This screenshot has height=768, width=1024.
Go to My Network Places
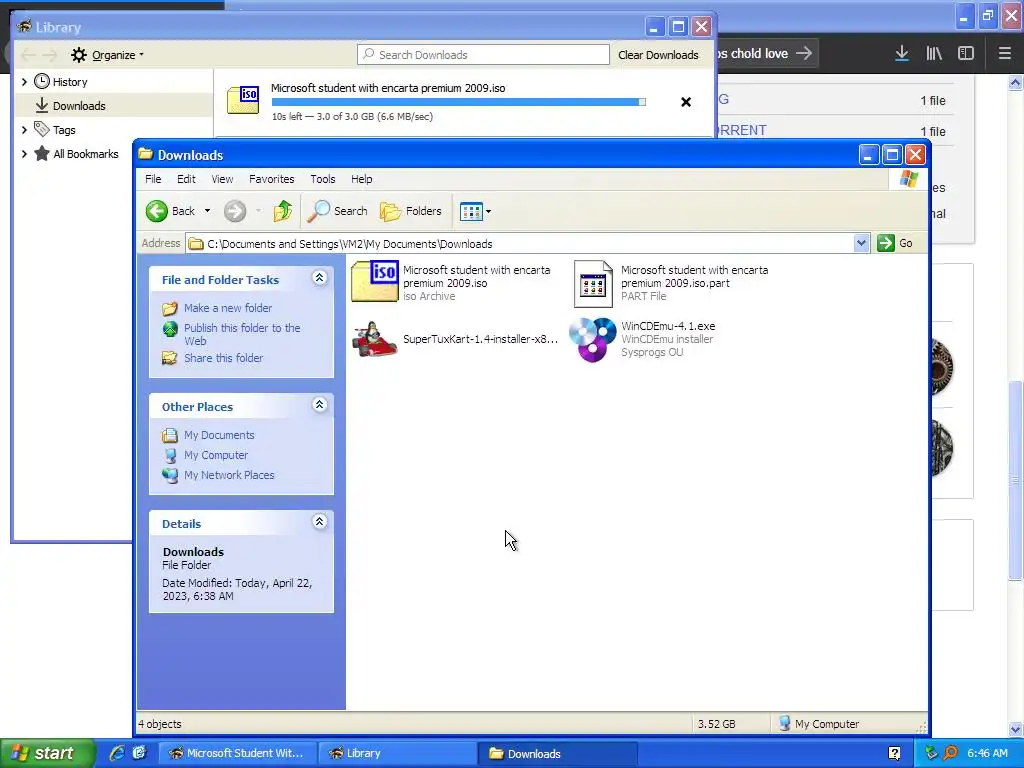(x=229, y=475)
